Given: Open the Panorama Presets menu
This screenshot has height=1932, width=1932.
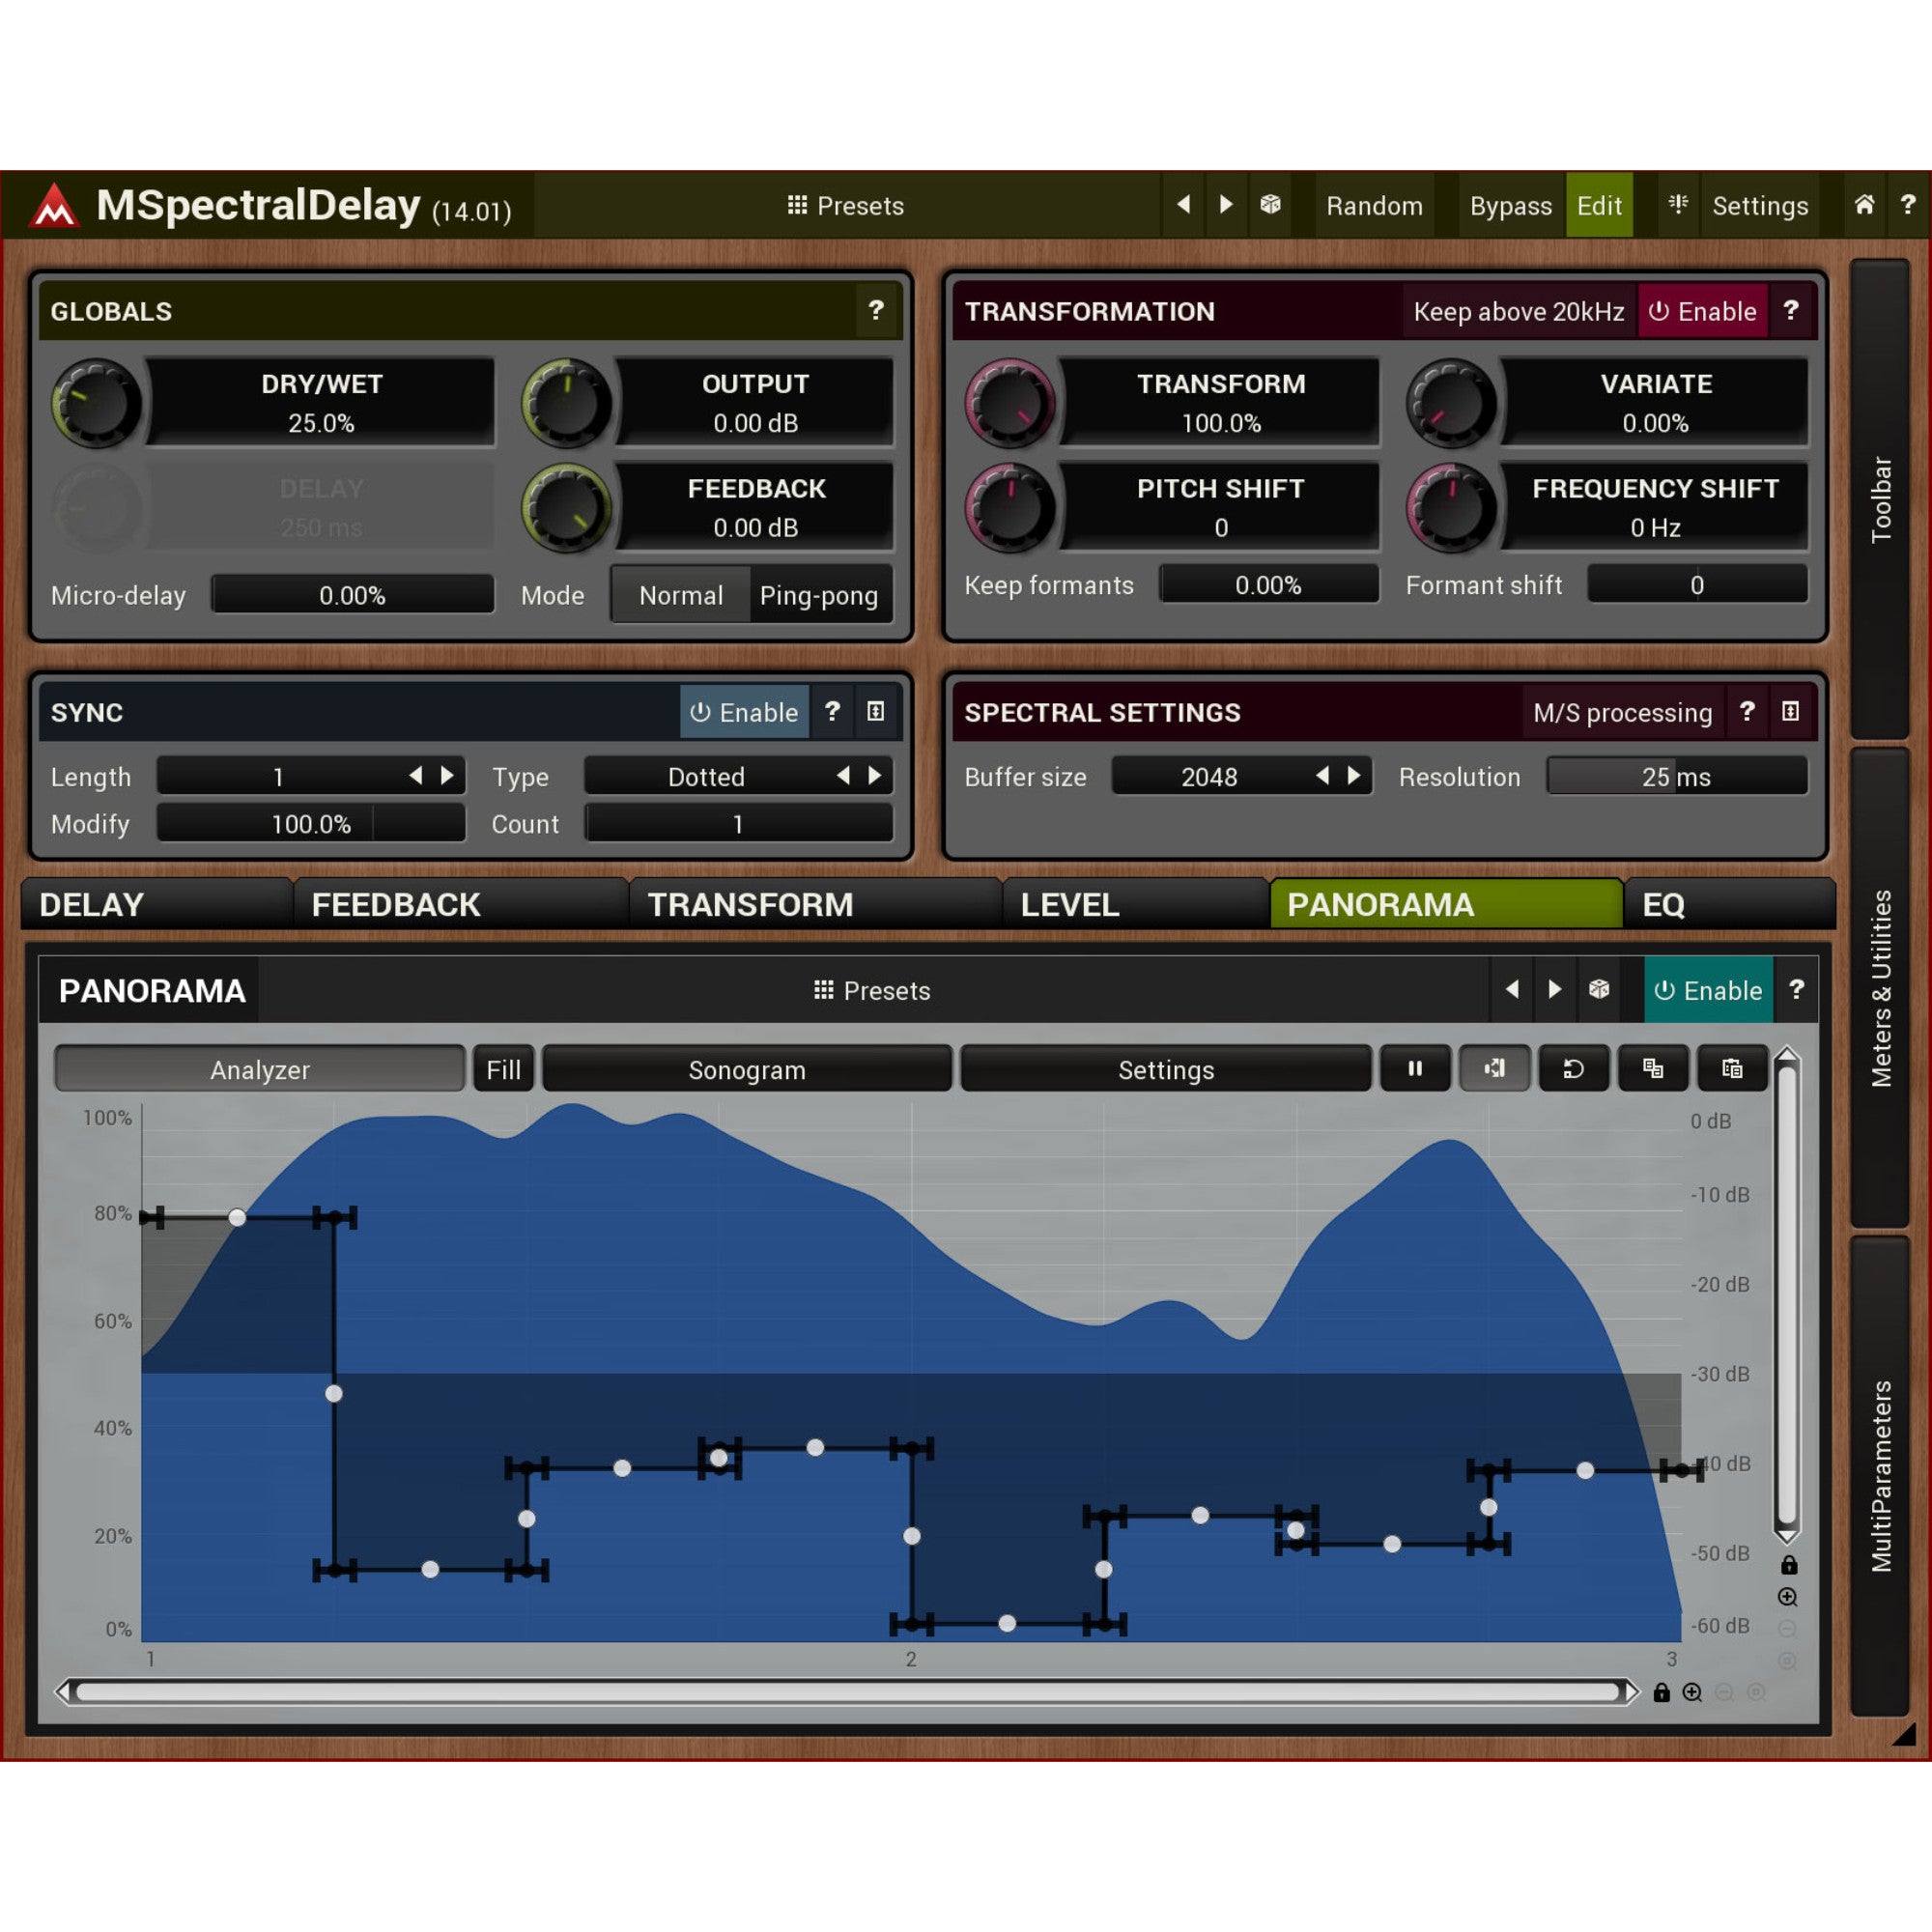Looking at the screenshot, I should pyautogui.click(x=872, y=990).
